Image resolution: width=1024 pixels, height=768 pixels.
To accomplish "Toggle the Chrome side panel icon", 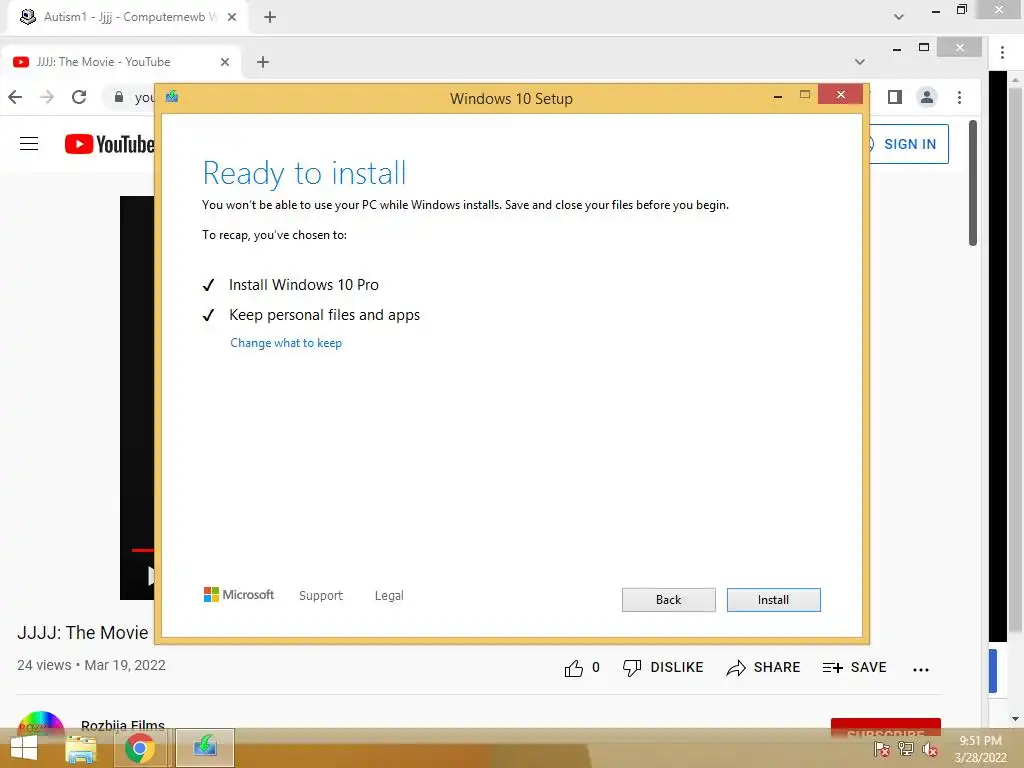I will pyautogui.click(x=895, y=97).
